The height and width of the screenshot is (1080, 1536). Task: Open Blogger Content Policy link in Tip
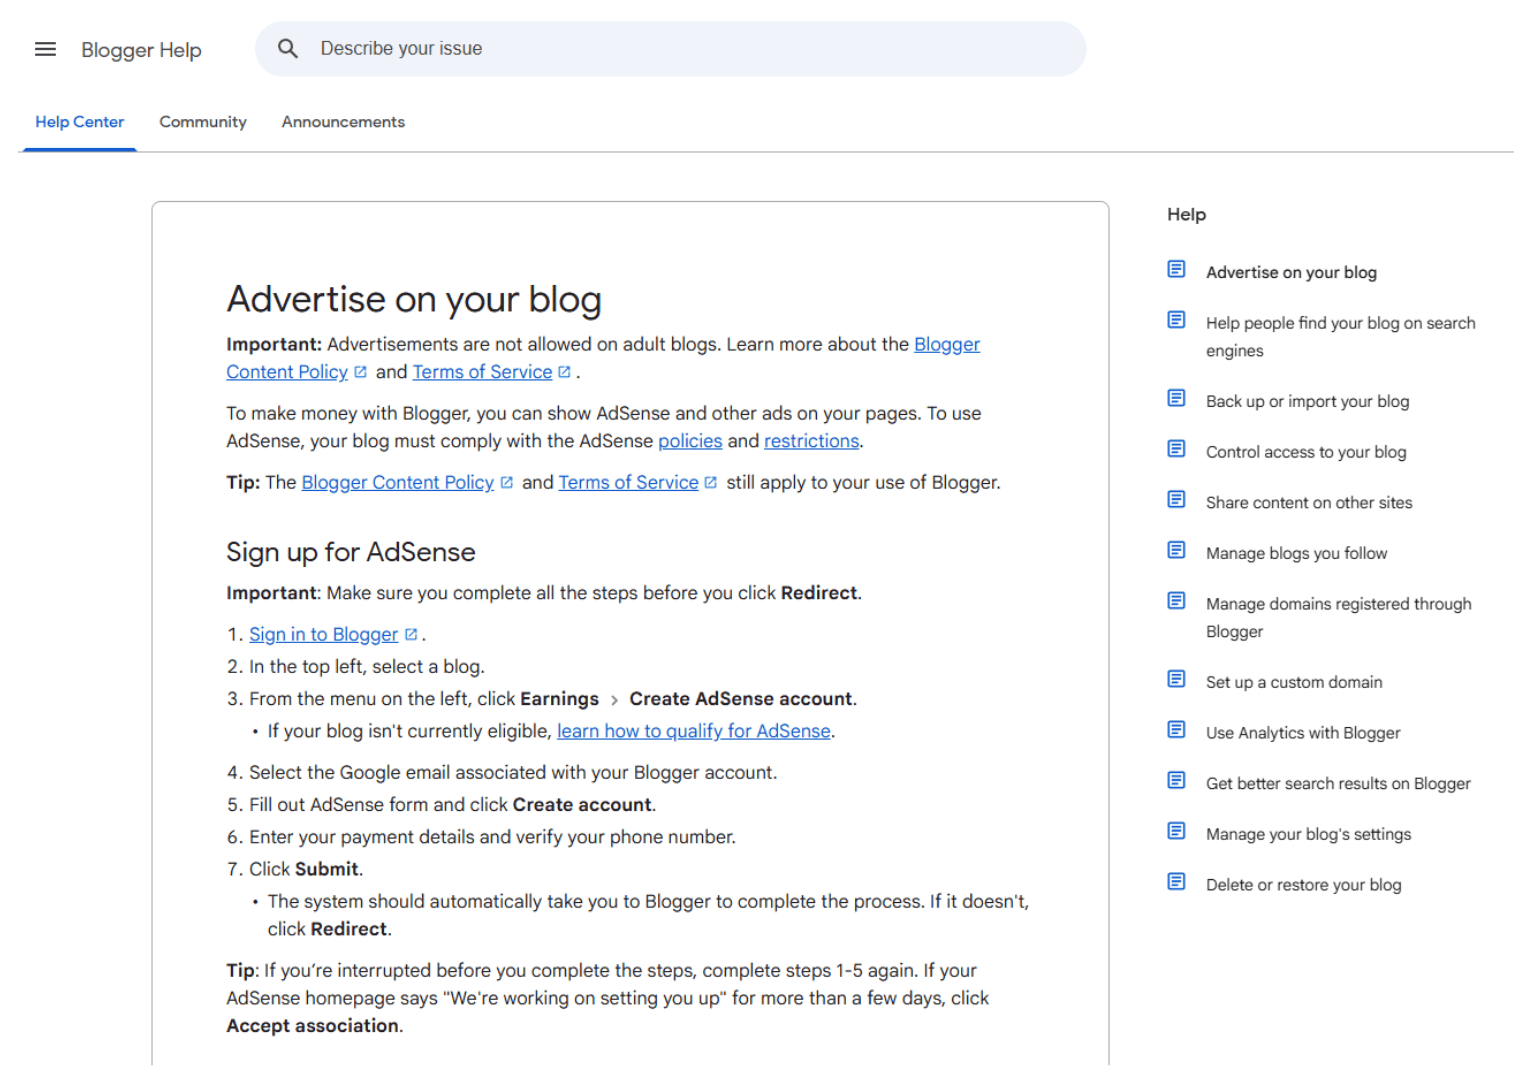point(398,482)
